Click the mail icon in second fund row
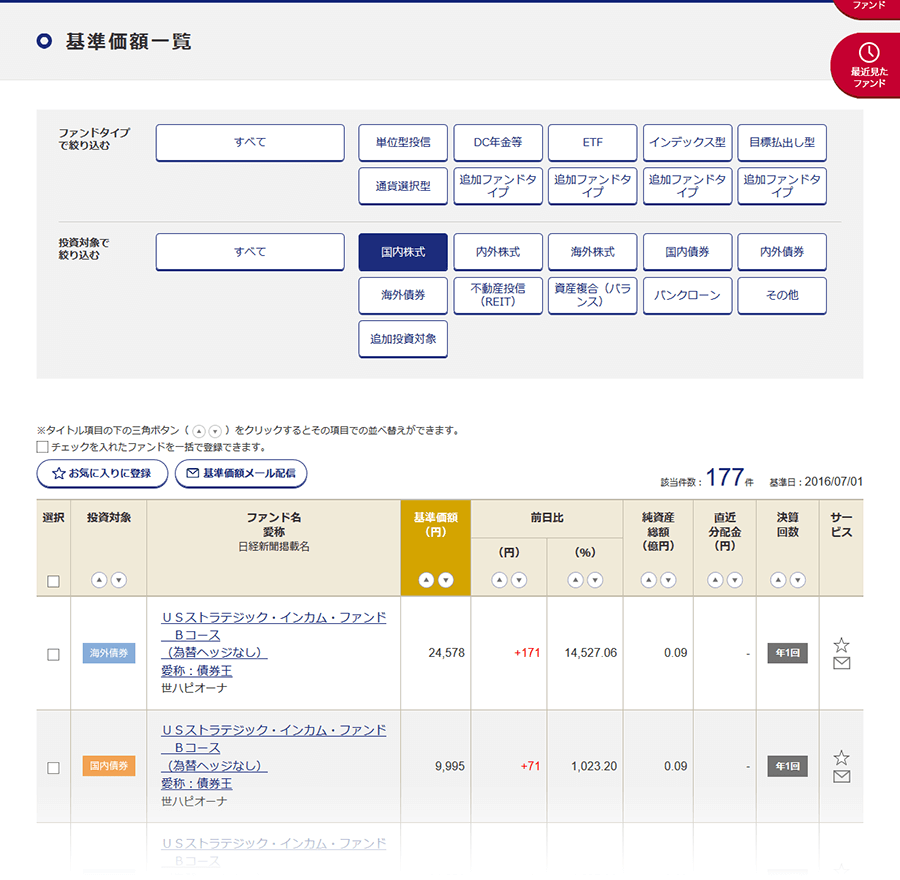The height and width of the screenshot is (880, 900). [841, 776]
